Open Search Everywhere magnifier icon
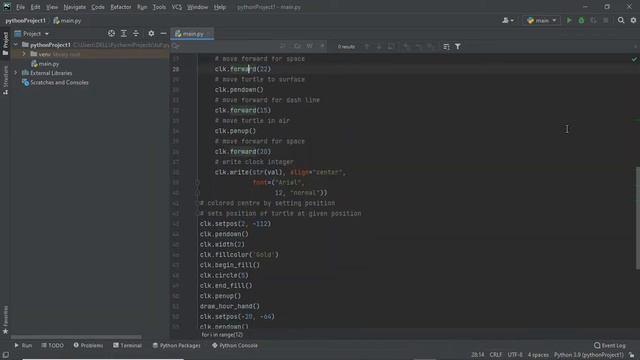Viewport: 640px width, 360px height. 621,20
